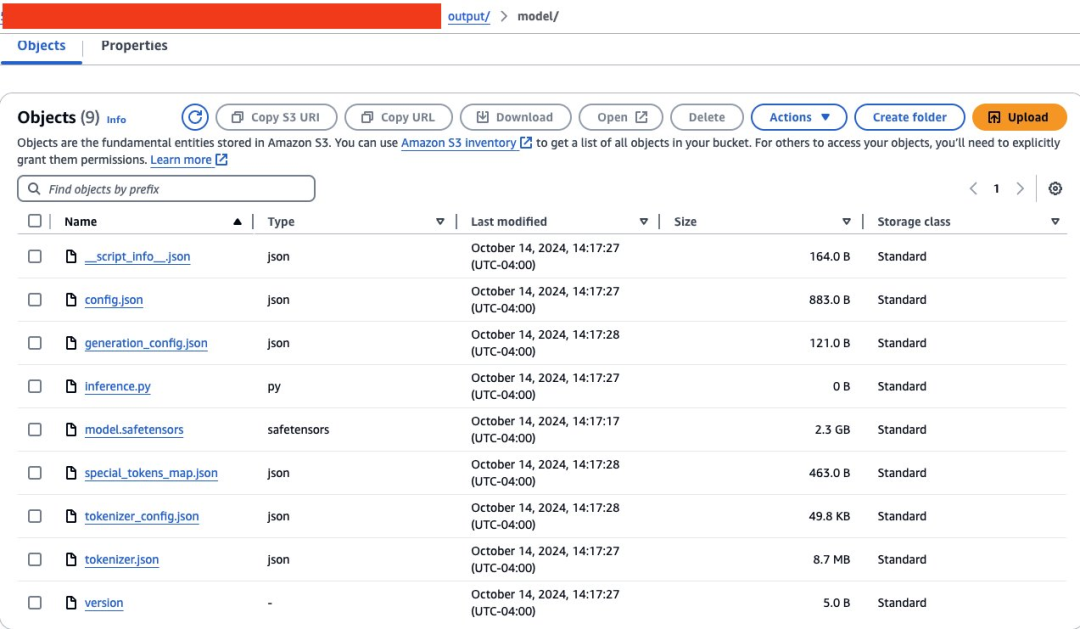
Task: Open the Actions dropdown menu
Action: tap(799, 117)
